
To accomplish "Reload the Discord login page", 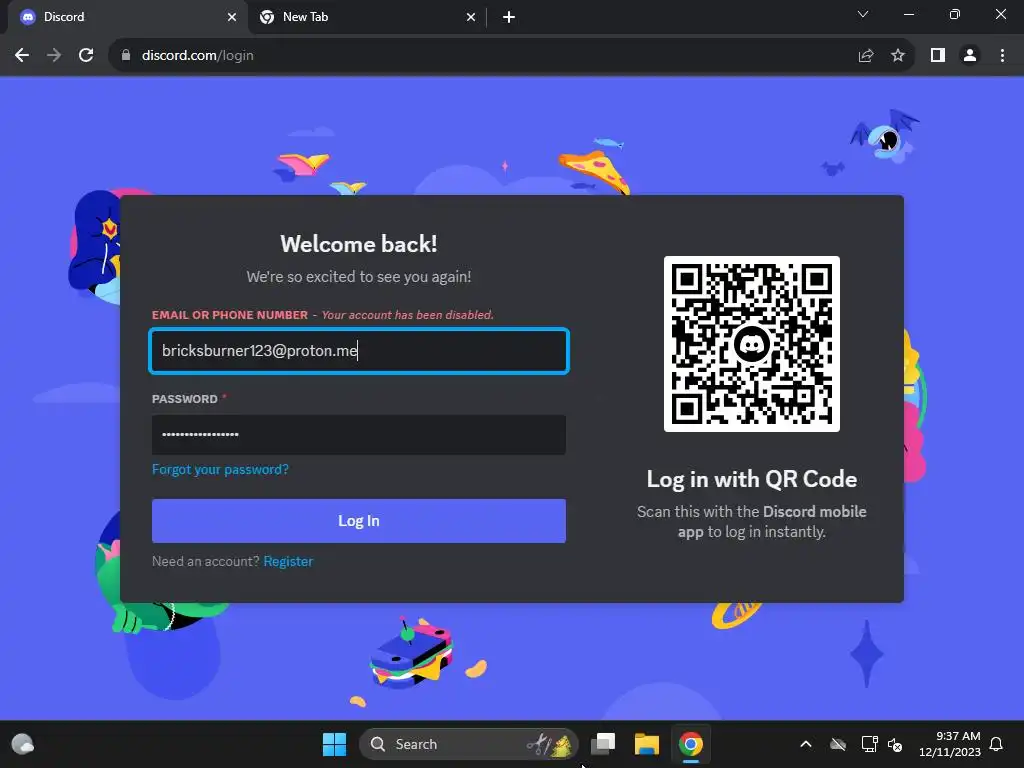I will point(86,56).
